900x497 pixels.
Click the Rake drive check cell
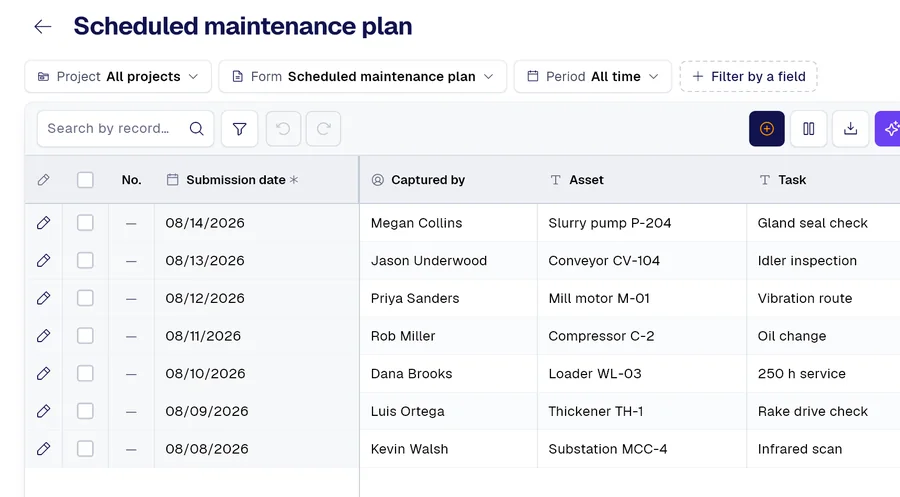823,411
